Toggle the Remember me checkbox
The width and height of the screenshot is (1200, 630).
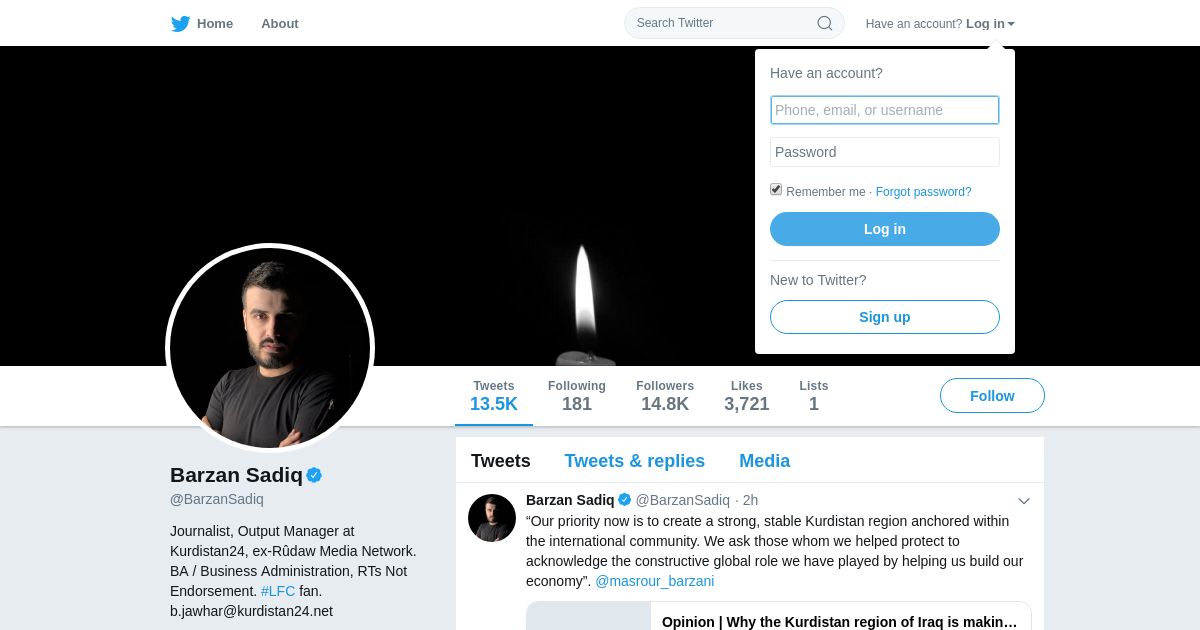click(776, 190)
